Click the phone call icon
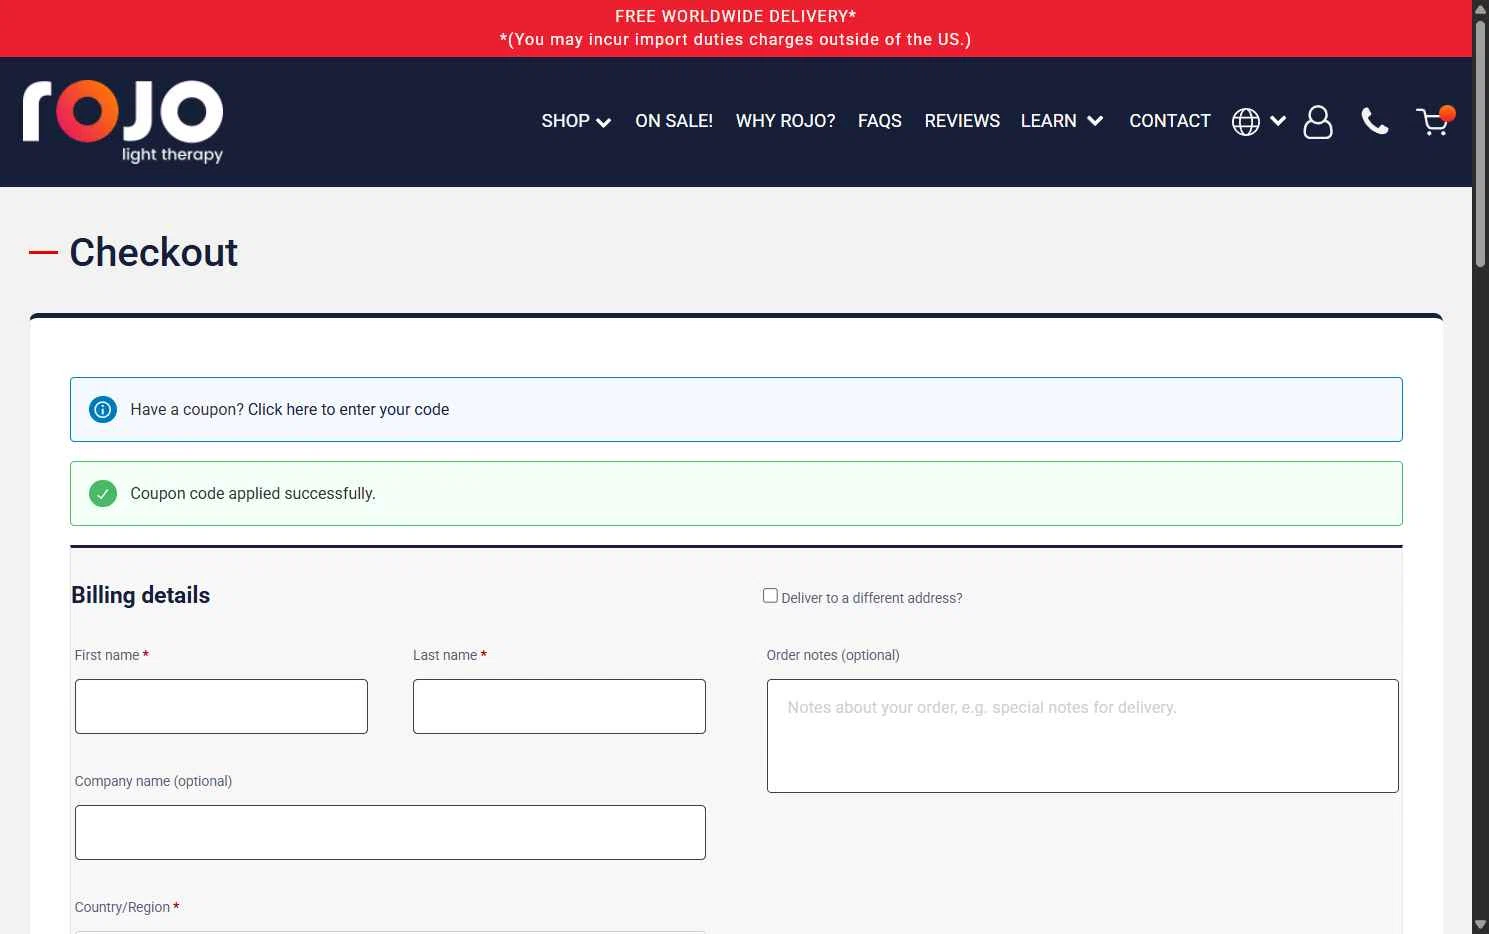 tap(1375, 122)
